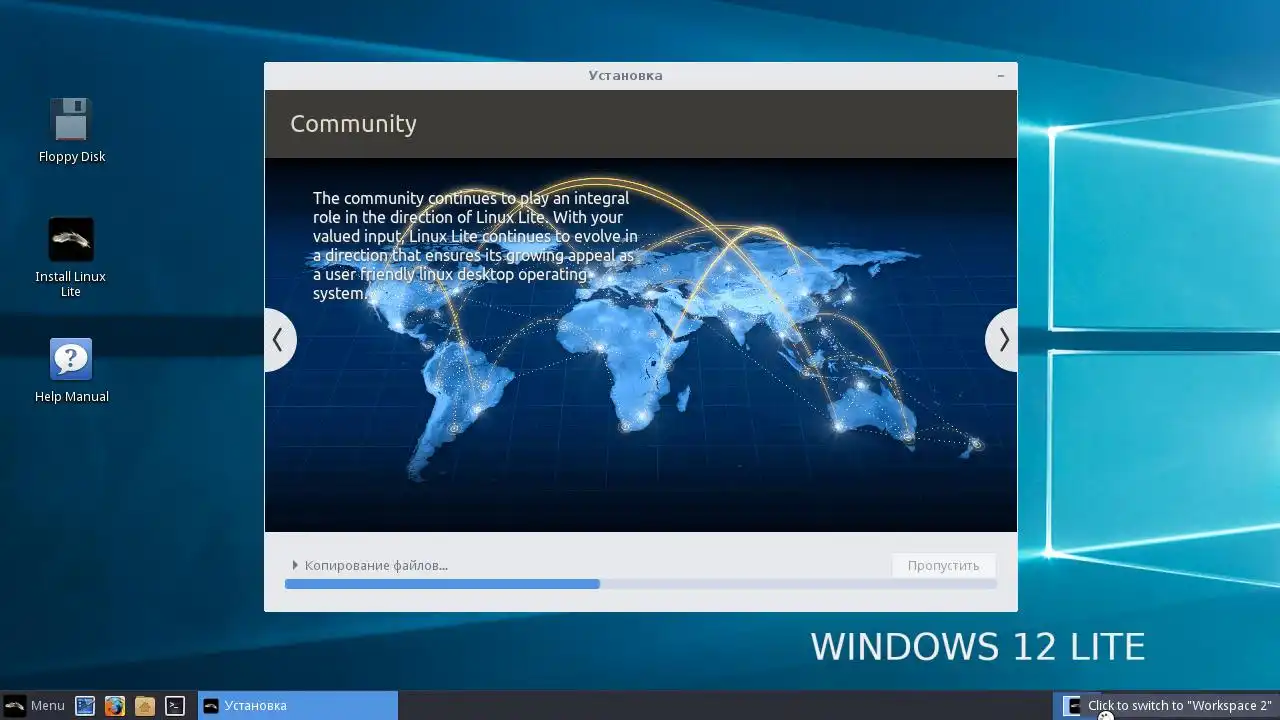The image size is (1280, 720).
Task: Open the Menu start button
Action: pos(35,706)
